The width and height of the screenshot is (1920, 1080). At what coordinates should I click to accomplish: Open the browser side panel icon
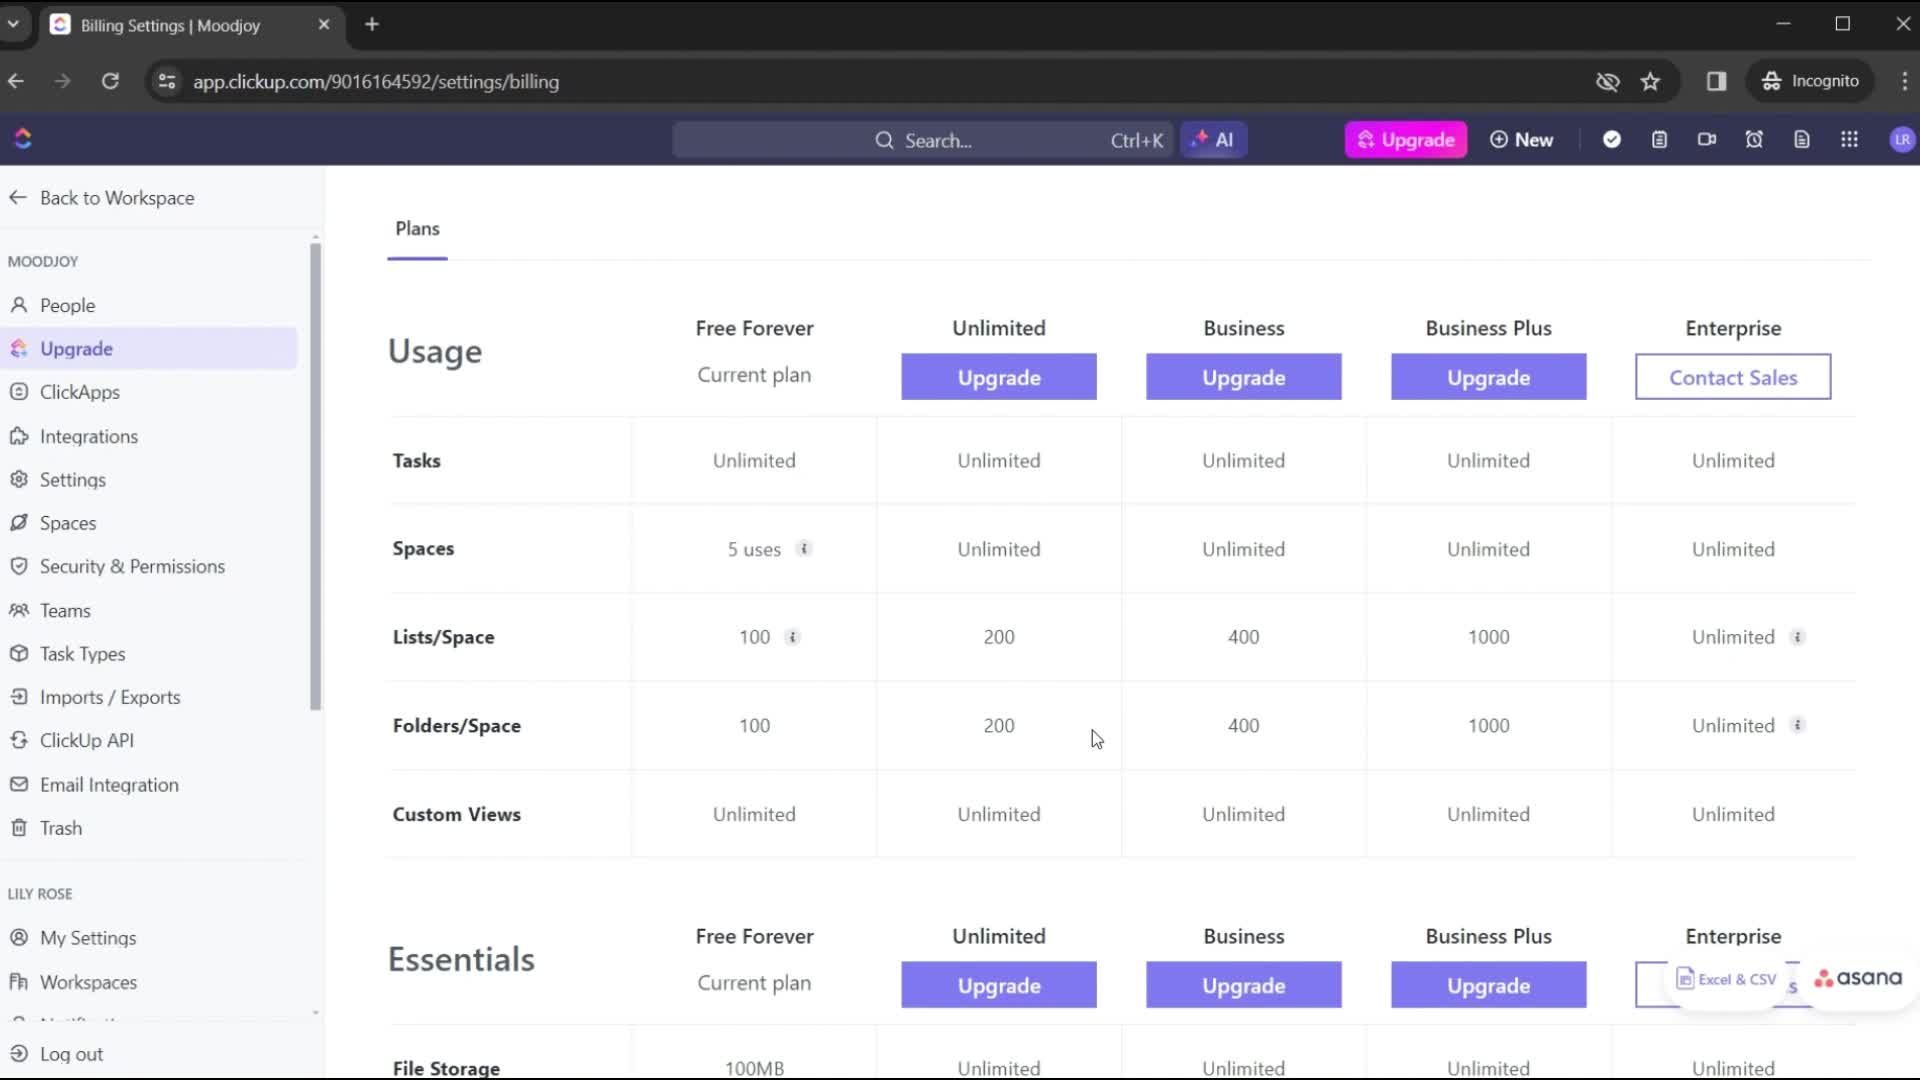click(x=1716, y=82)
